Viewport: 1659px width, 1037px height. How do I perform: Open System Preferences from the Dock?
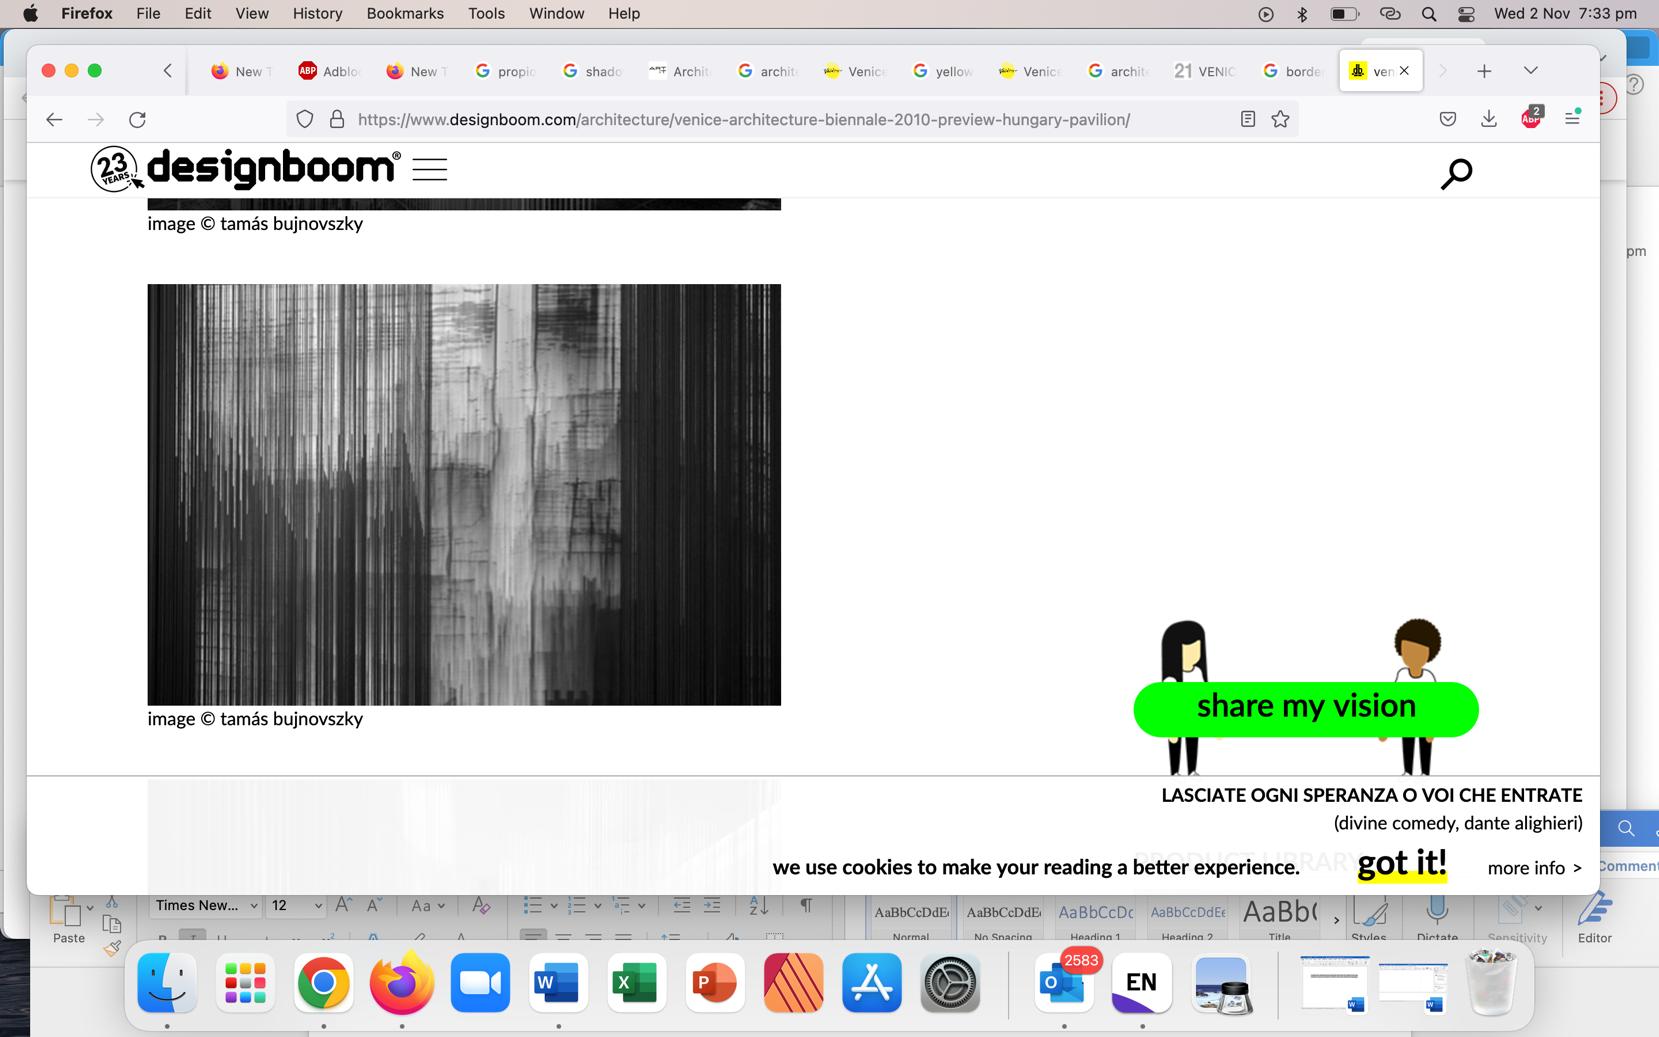pos(950,982)
